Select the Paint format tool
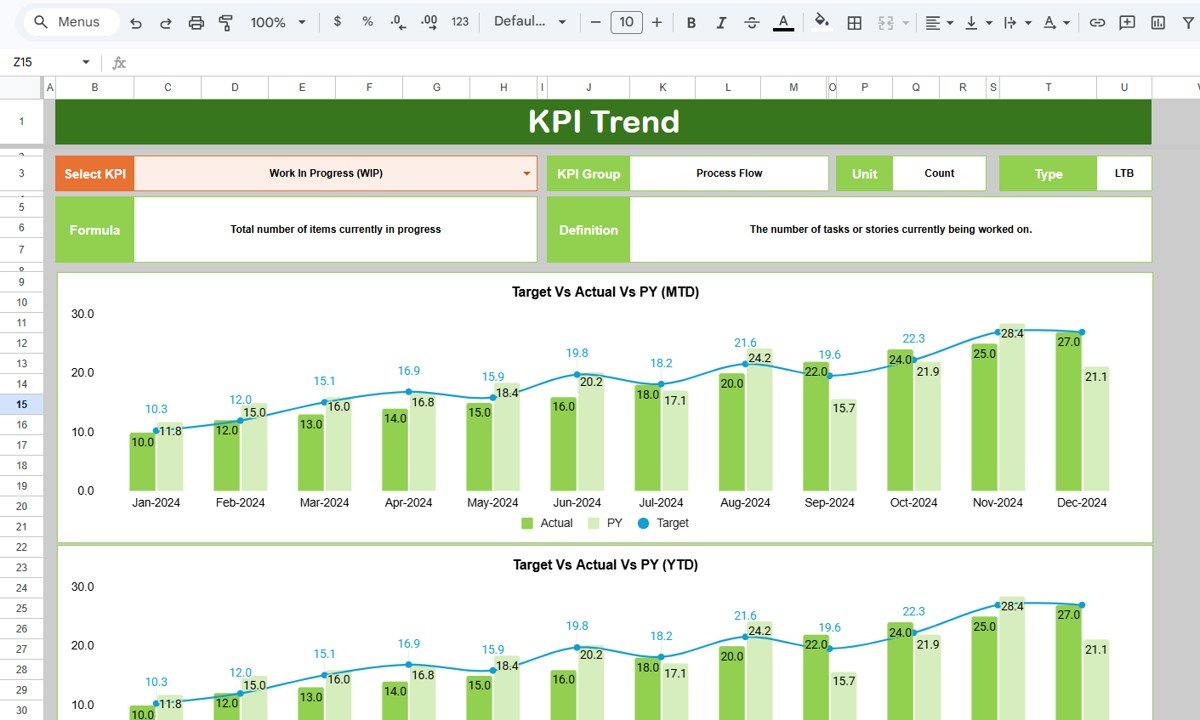 (226, 21)
